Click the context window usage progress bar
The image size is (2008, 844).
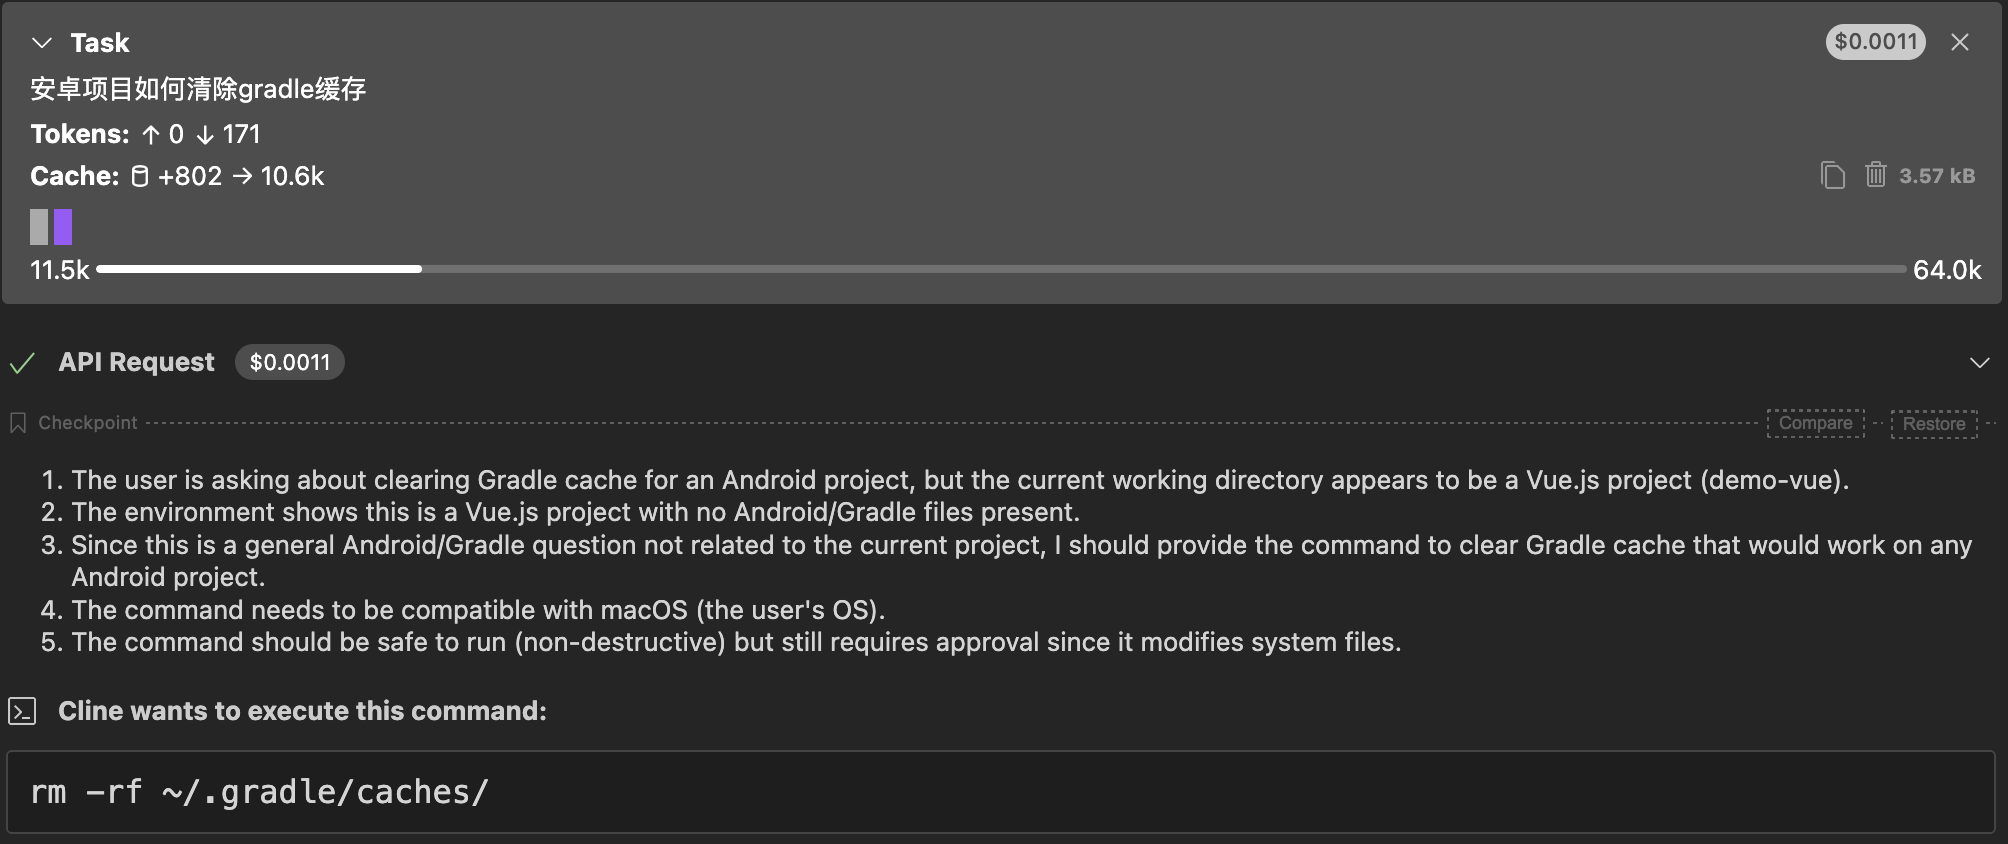[1000, 268]
